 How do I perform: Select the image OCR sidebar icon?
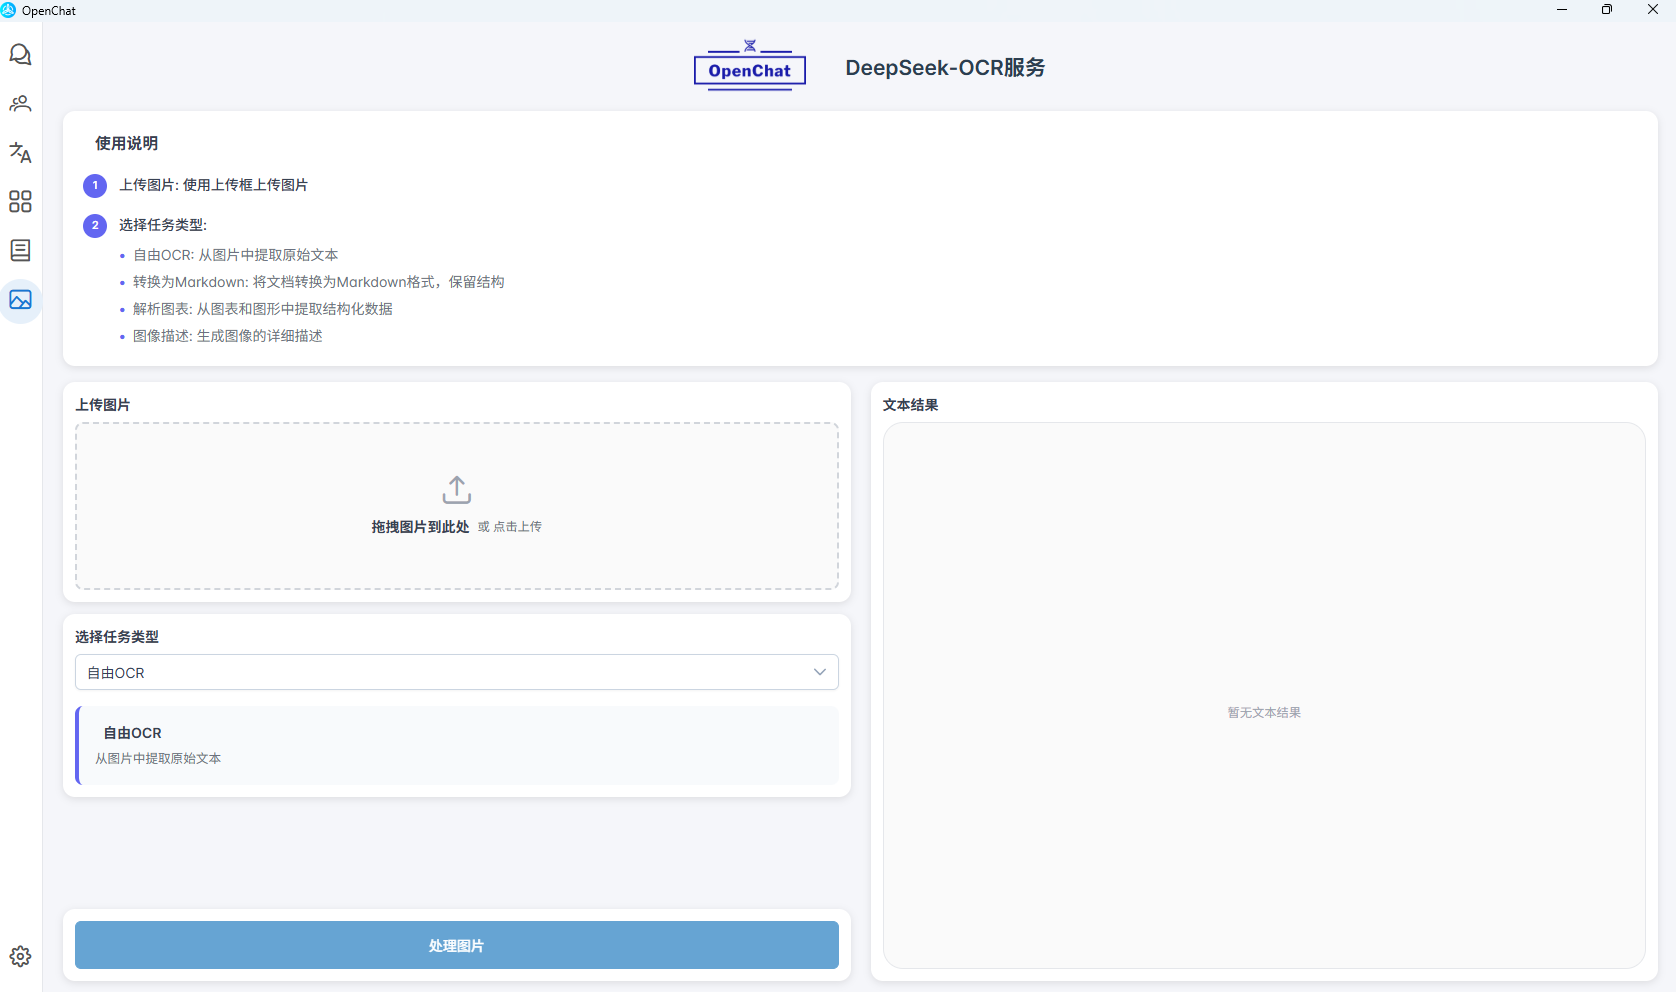click(20, 300)
